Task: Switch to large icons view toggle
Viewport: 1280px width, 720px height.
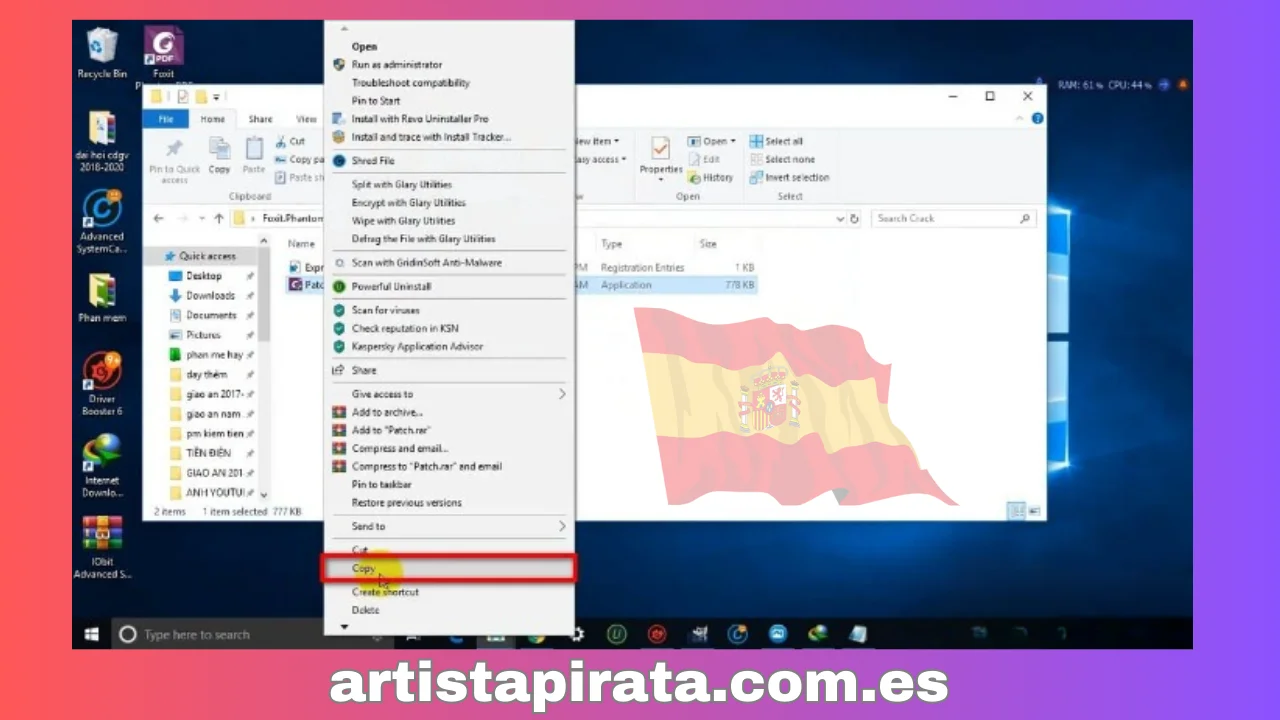Action: click(1035, 511)
